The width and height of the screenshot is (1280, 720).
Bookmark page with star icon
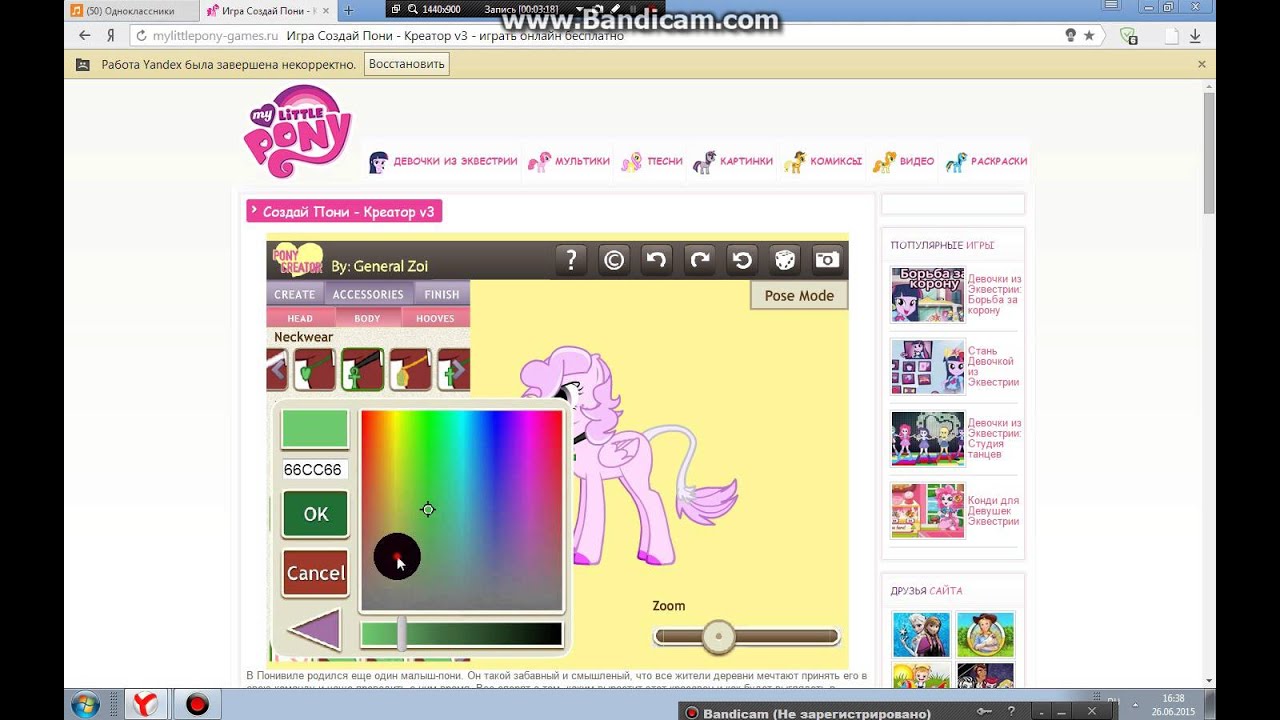click(x=1089, y=35)
